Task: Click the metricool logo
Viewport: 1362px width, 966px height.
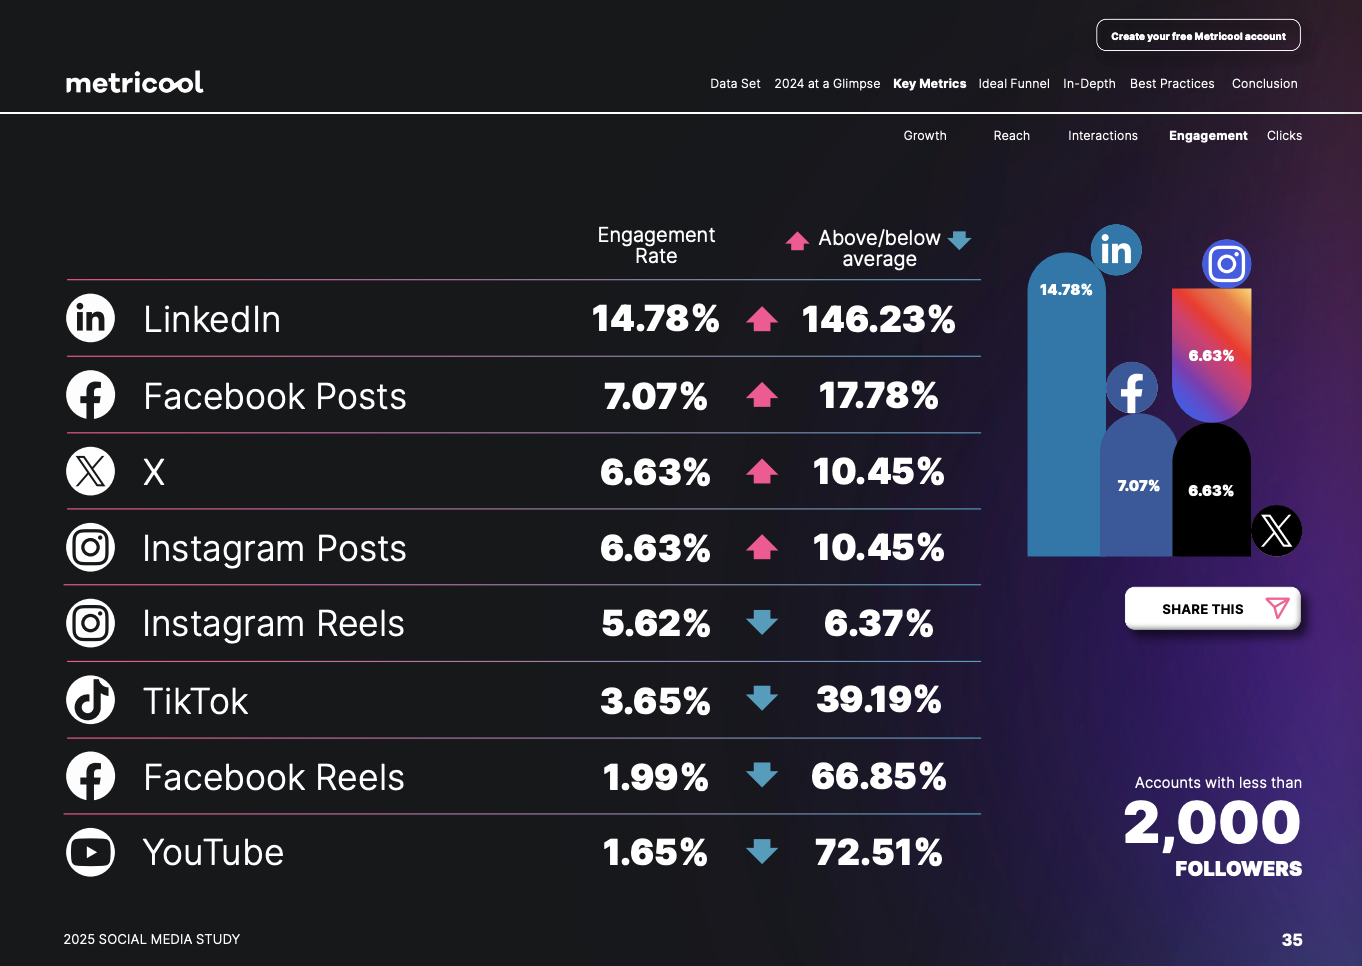Action: (135, 82)
